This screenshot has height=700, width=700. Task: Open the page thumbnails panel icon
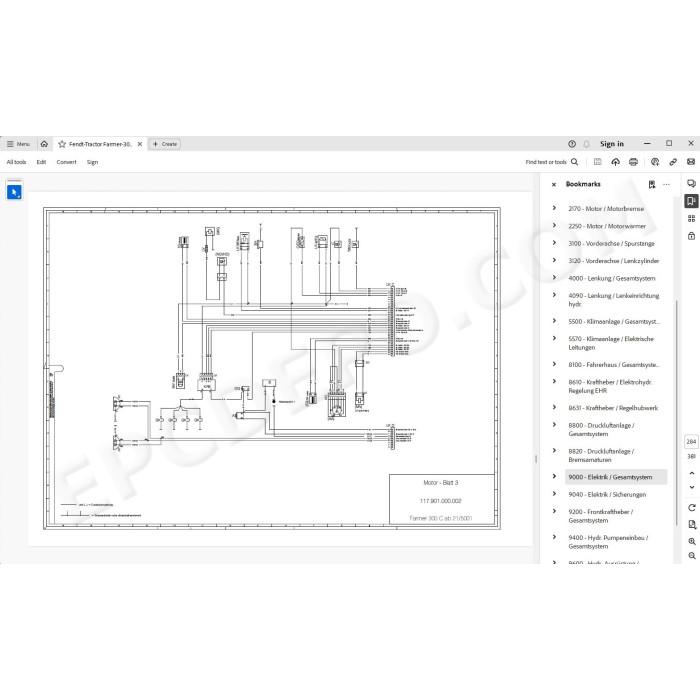click(691, 218)
